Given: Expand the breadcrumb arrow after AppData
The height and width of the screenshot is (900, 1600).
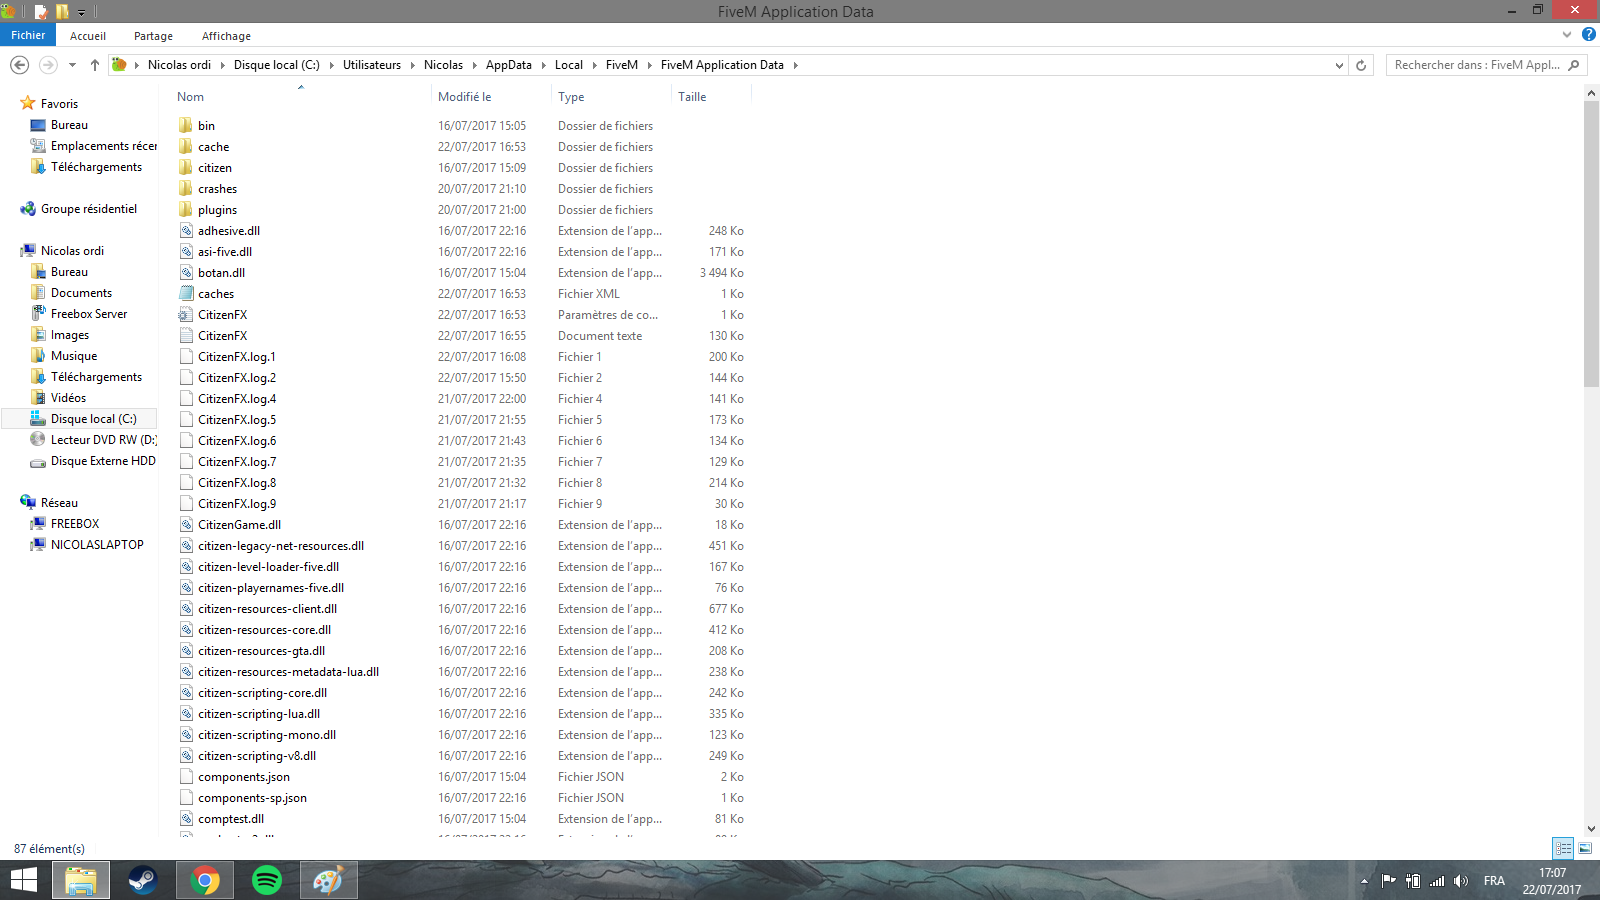Looking at the screenshot, I should (544, 65).
